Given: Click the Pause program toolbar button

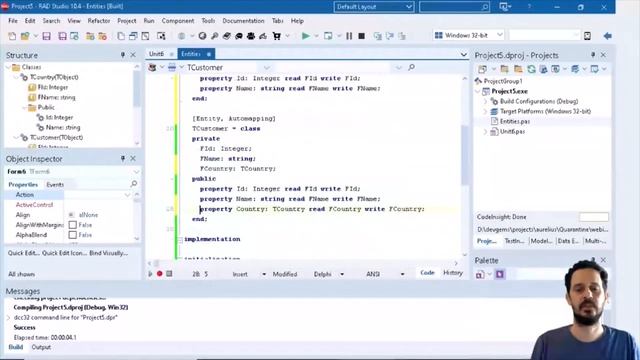Looking at the screenshot, I should [349, 36].
